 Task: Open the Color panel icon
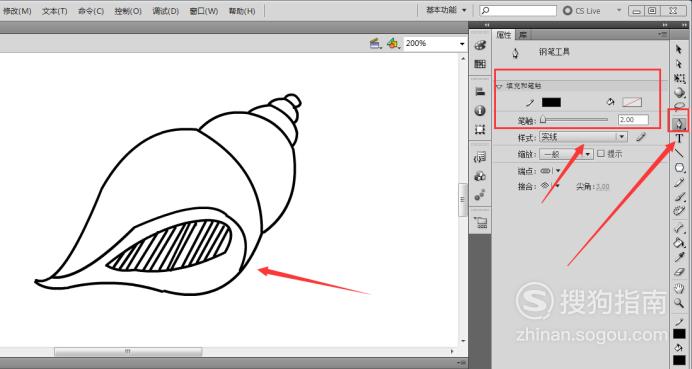[480, 45]
